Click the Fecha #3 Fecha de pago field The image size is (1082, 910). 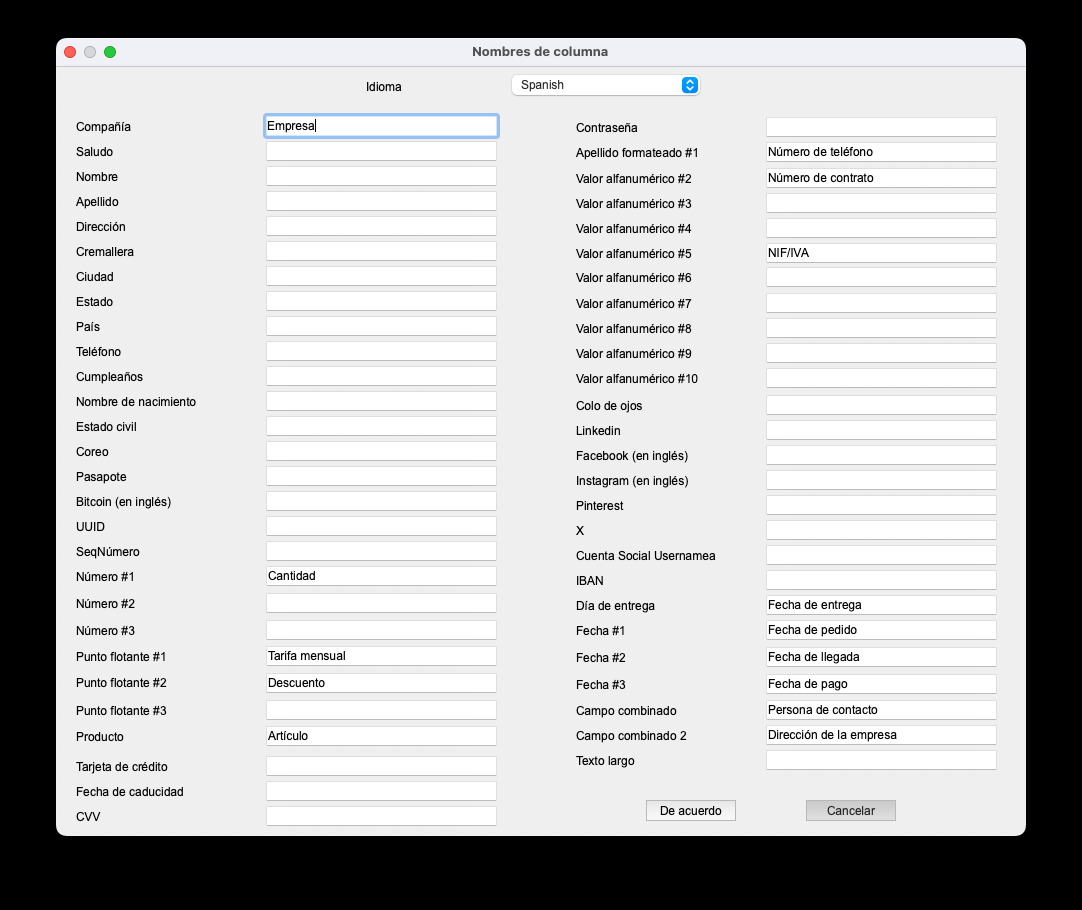[x=881, y=684]
